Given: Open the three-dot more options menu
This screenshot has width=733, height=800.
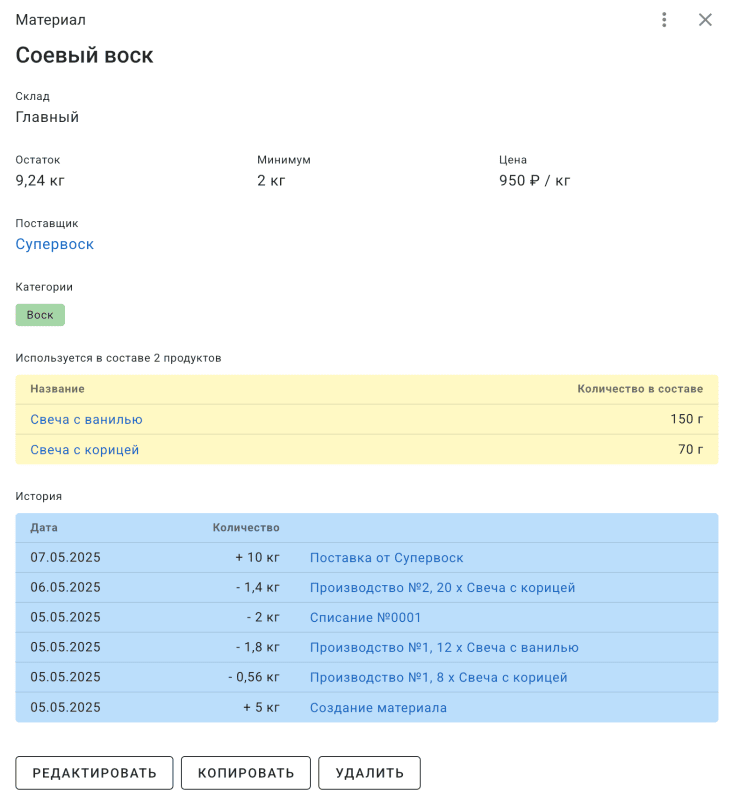Looking at the screenshot, I should coord(664,20).
